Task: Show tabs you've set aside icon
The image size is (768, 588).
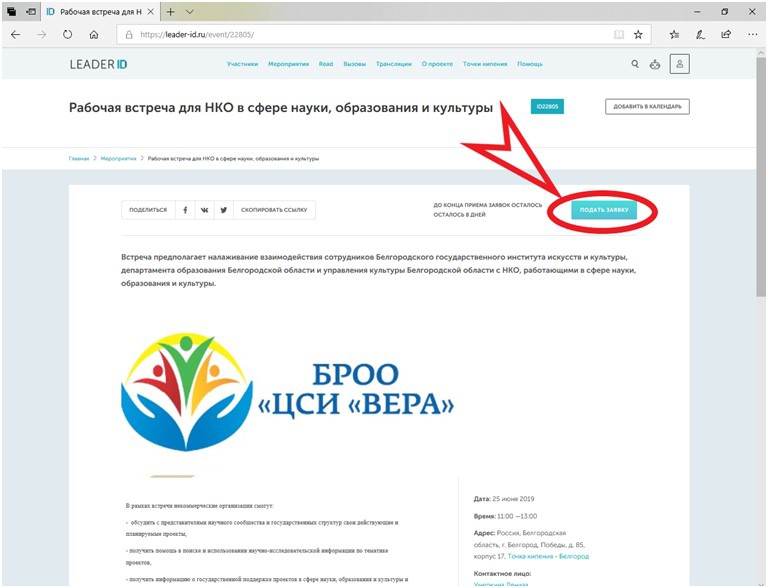Action: (x=11, y=12)
